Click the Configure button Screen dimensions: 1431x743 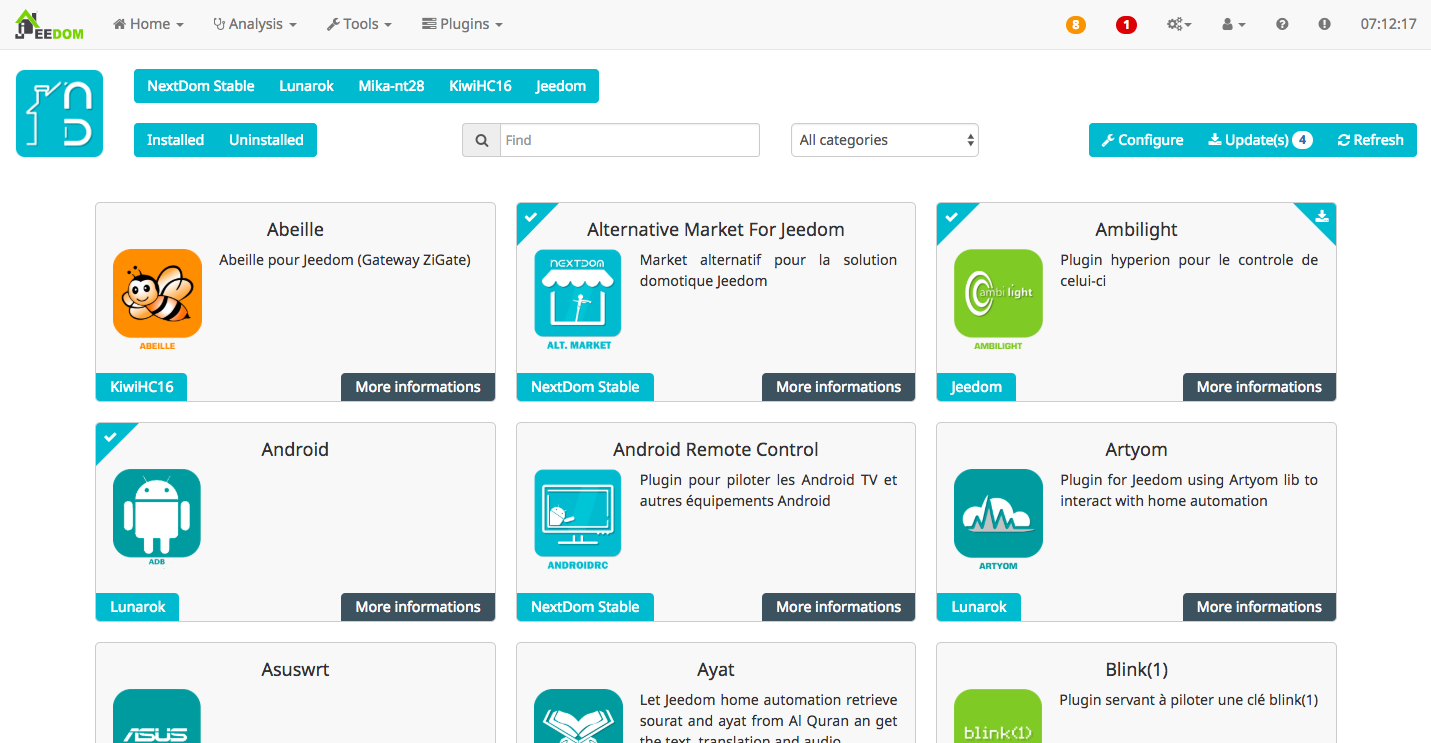pyautogui.click(x=1142, y=140)
